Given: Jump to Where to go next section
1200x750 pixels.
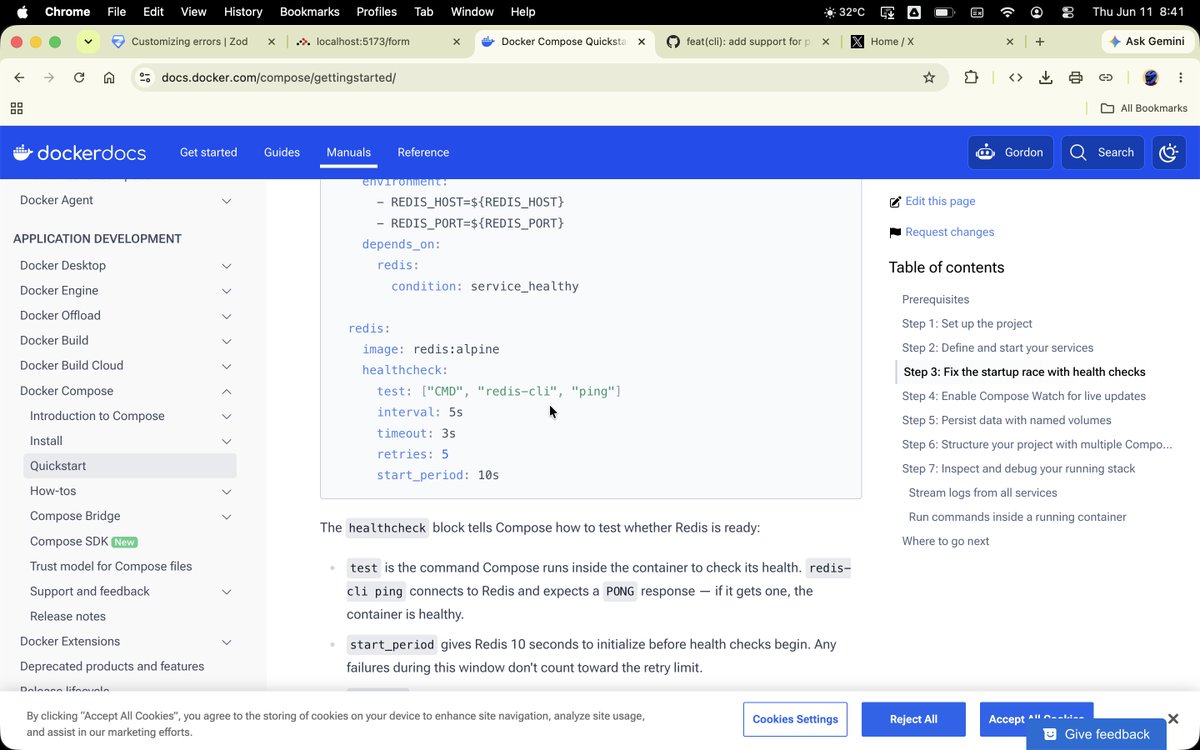Looking at the screenshot, I should point(946,541).
